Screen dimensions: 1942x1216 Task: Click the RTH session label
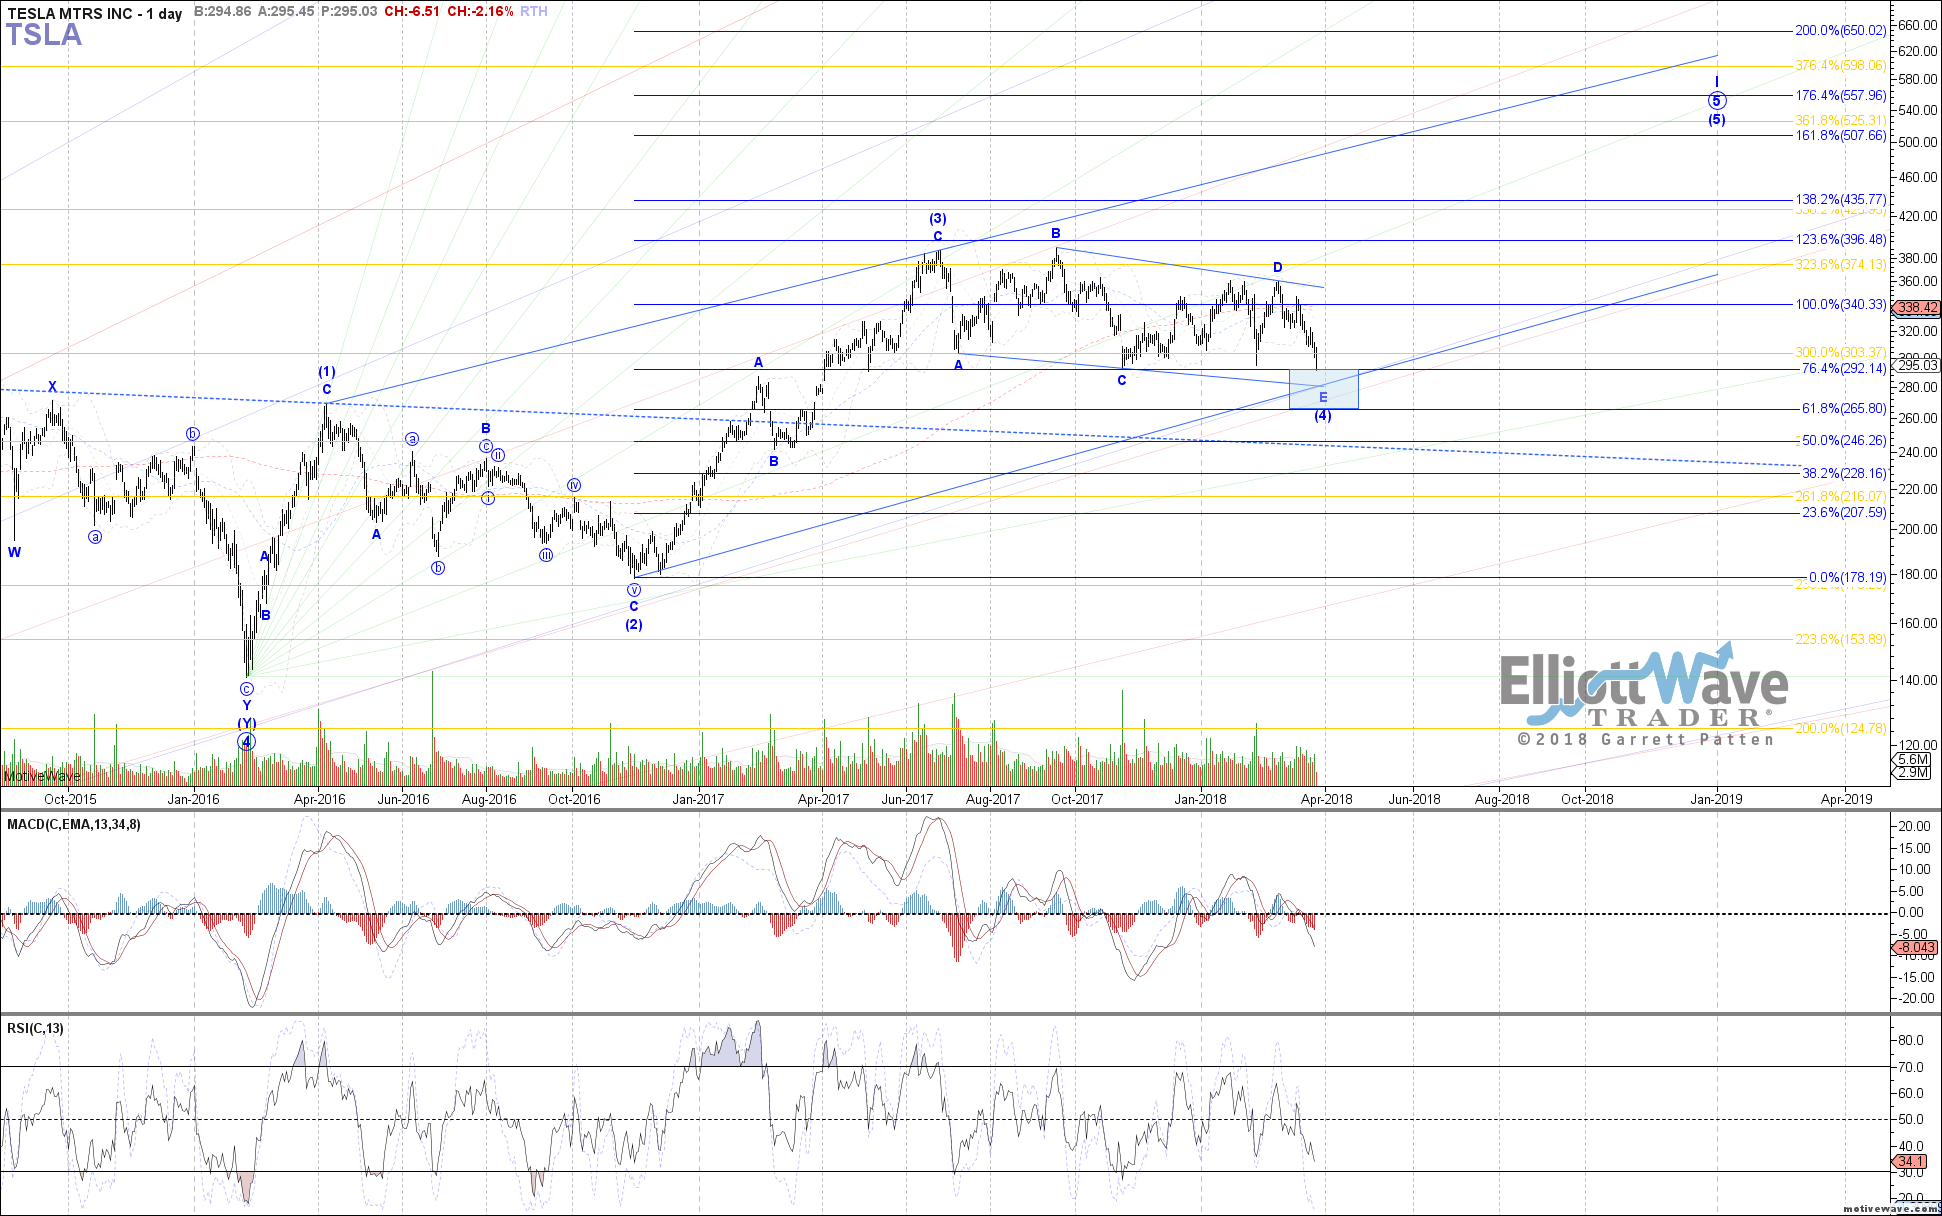point(534,11)
